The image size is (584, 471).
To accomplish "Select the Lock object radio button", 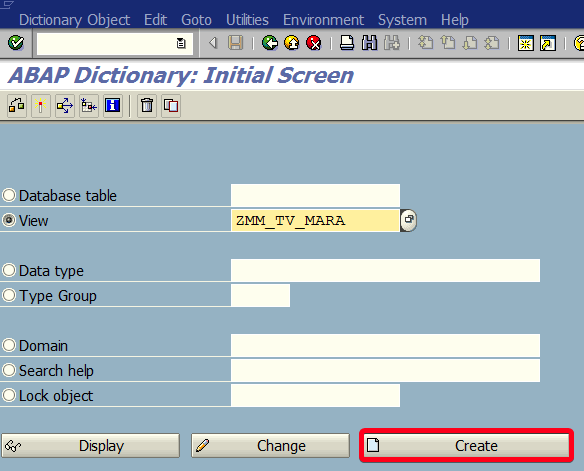I will 9,395.
